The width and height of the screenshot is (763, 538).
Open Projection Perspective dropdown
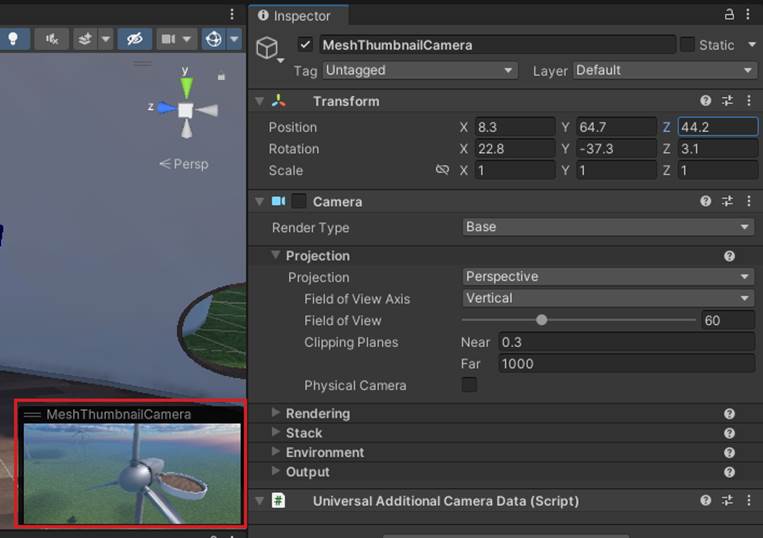pyautogui.click(x=607, y=277)
